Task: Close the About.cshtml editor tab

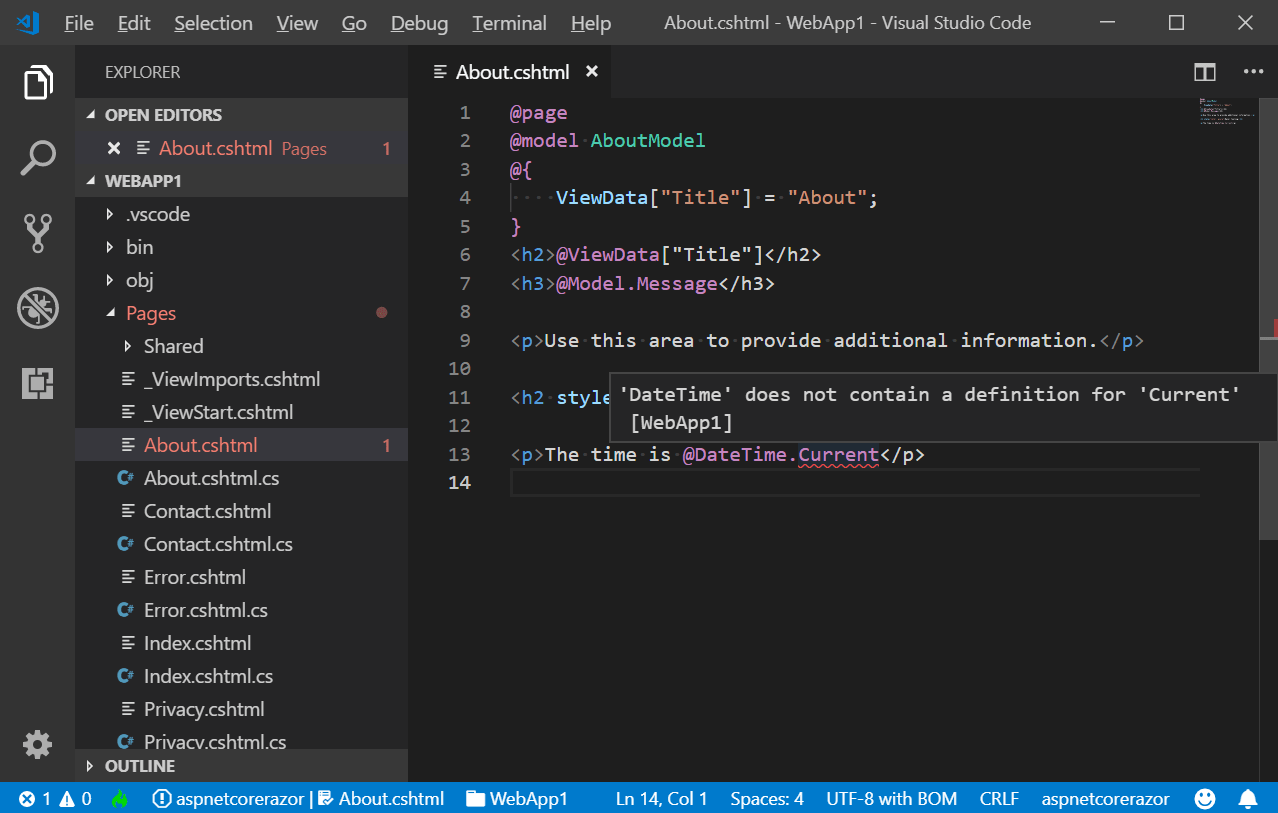Action: click(592, 72)
